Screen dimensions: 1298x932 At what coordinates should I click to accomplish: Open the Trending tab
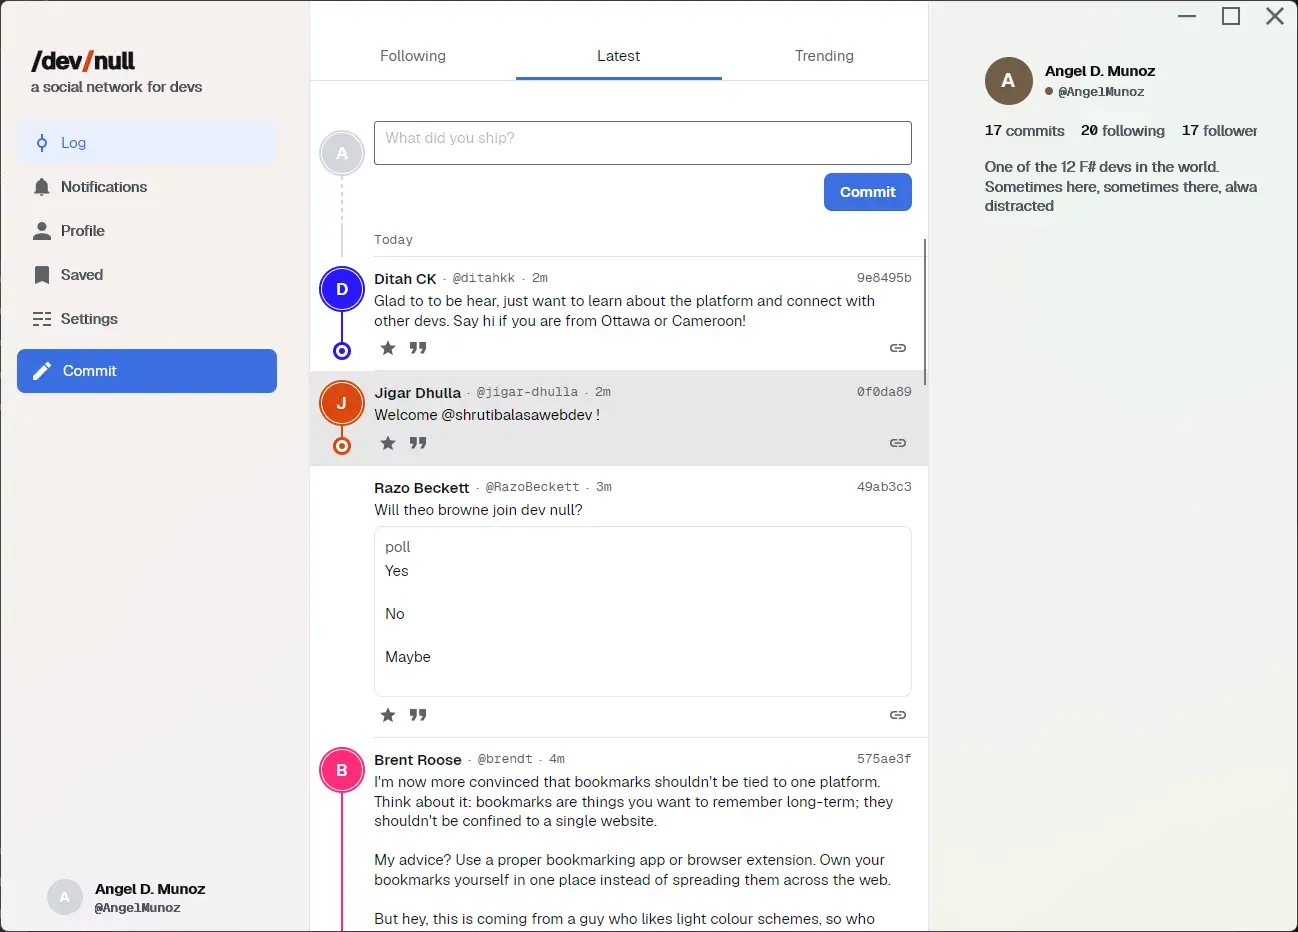[x=825, y=56]
